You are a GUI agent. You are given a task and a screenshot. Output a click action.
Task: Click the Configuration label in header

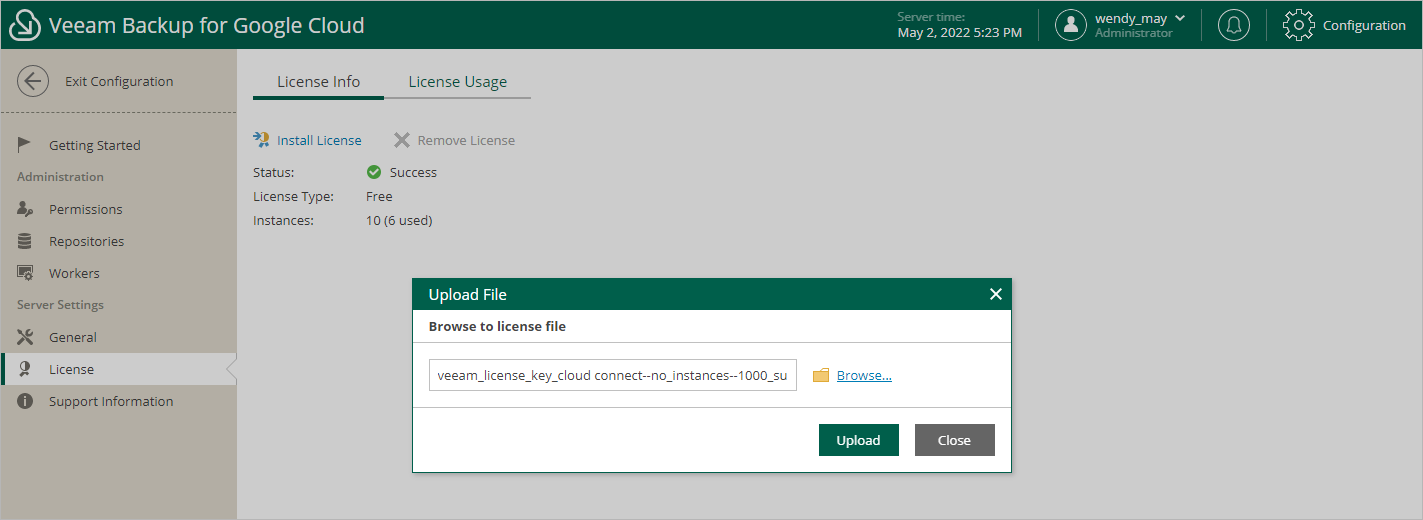pos(1364,25)
